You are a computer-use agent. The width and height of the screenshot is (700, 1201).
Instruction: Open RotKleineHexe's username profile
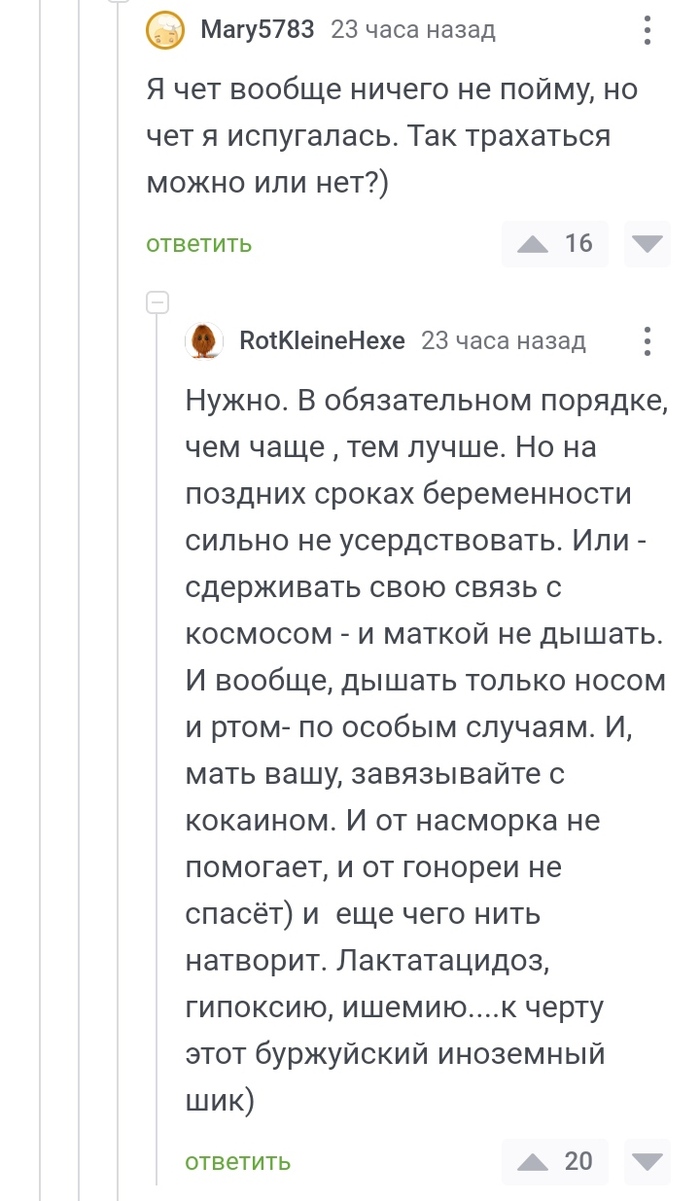(x=322, y=340)
